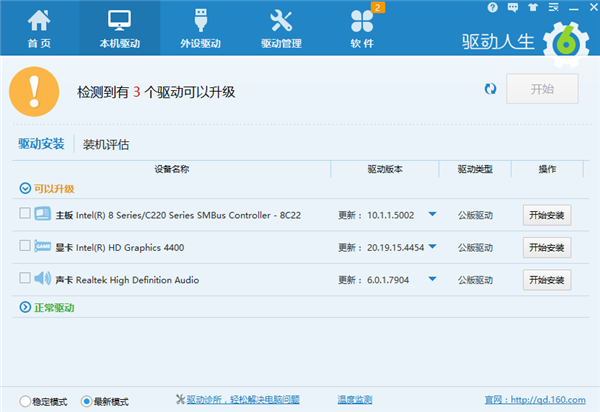Check the 显卡 Intel HD Graphics checkbox
The height and width of the screenshot is (412, 600).
tap(25, 246)
